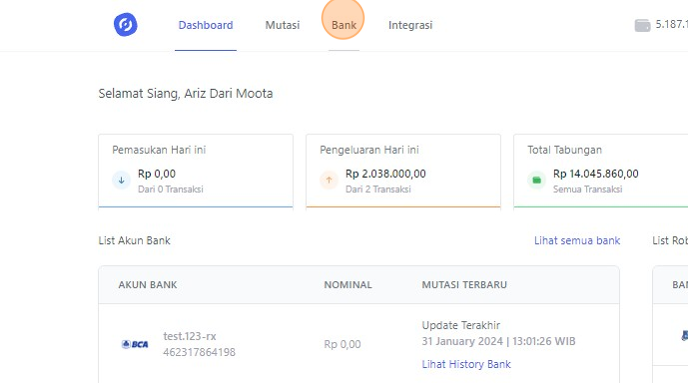Click the Pemasukan down-arrow icon
The width and height of the screenshot is (688, 383).
click(x=121, y=180)
